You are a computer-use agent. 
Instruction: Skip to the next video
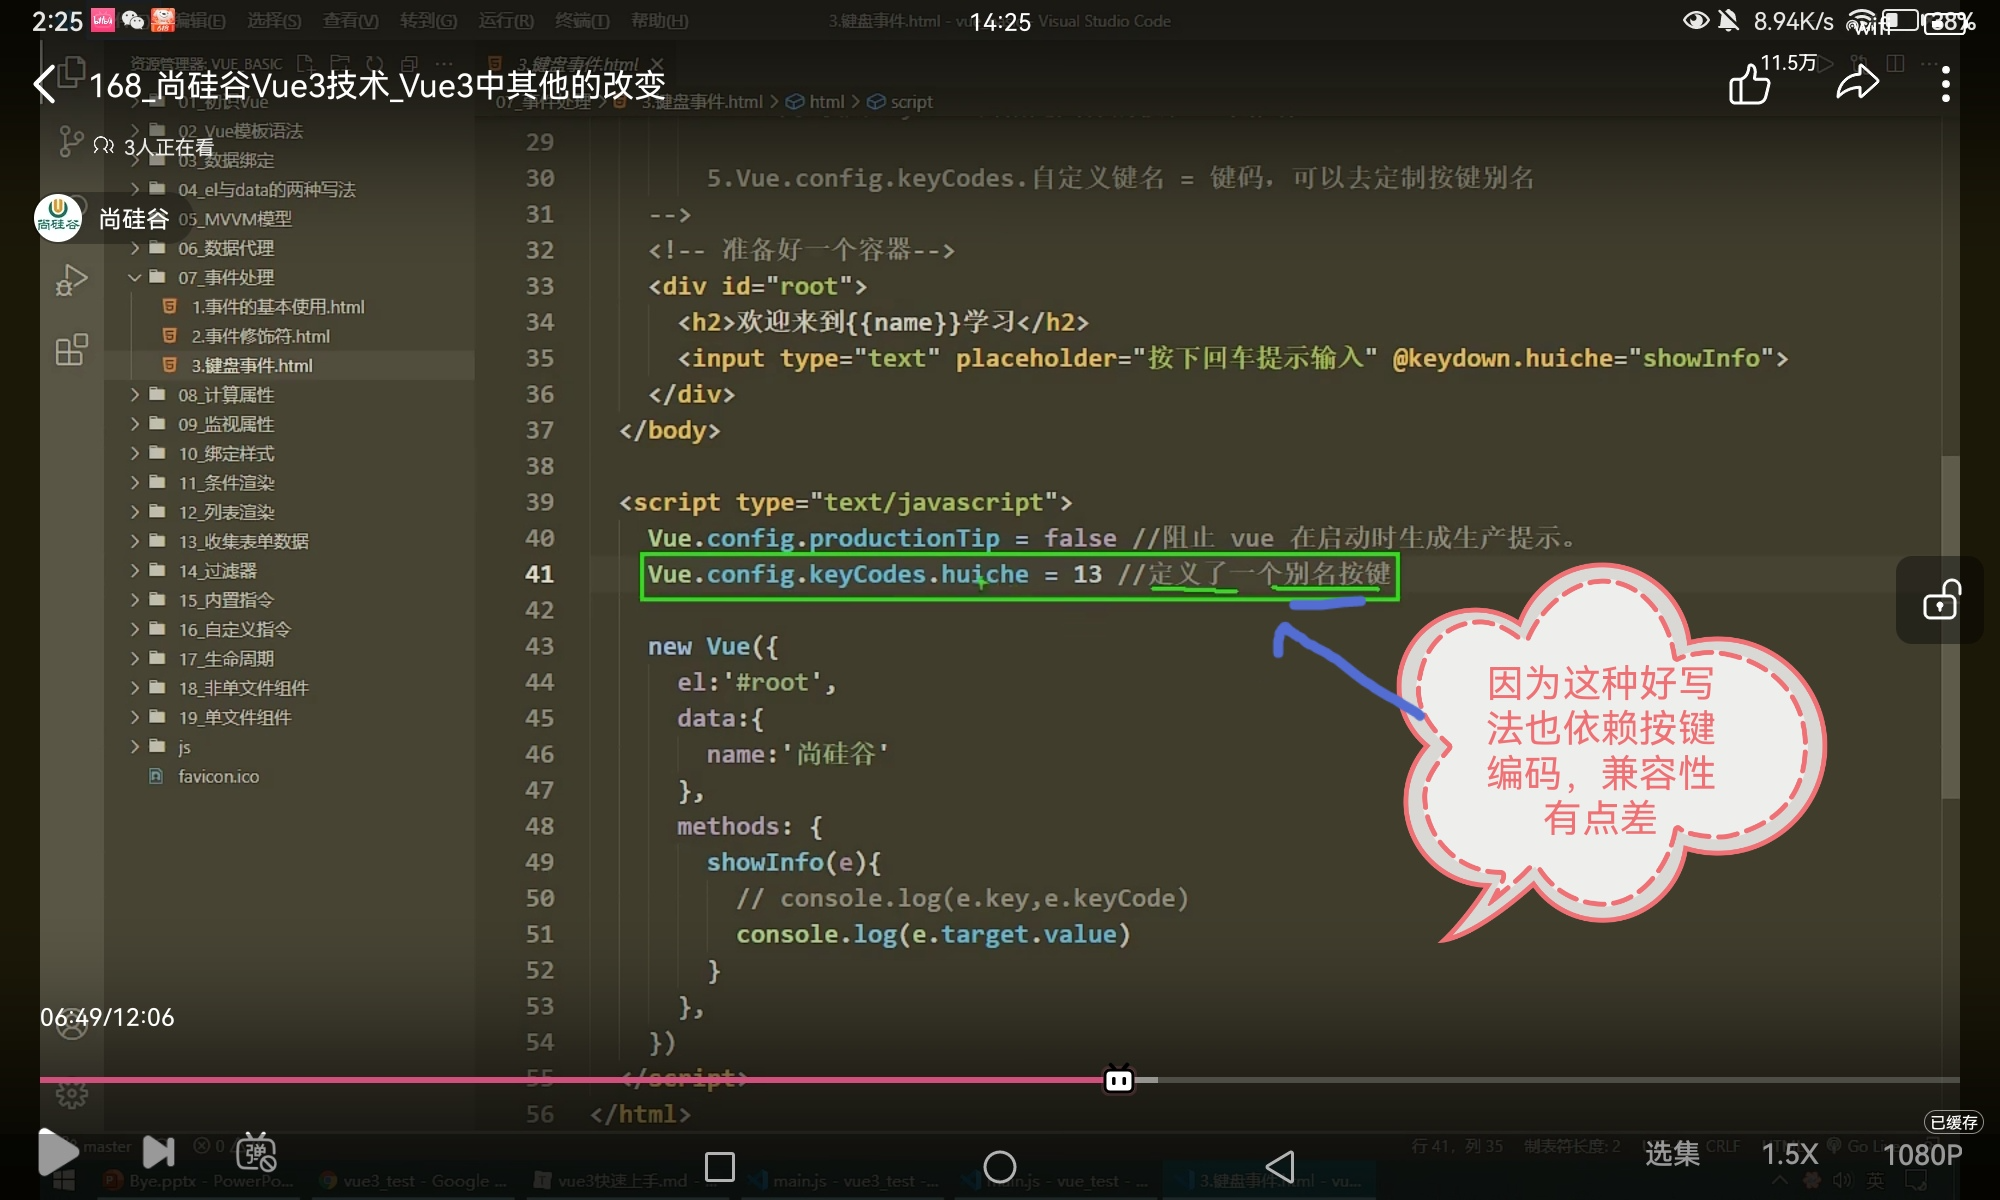(x=158, y=1152)
